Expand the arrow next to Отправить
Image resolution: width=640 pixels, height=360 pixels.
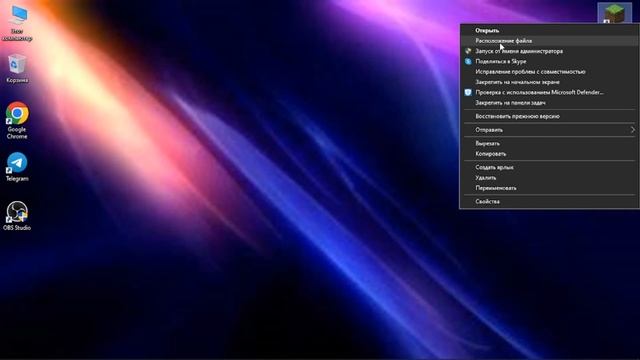point(633,130)
